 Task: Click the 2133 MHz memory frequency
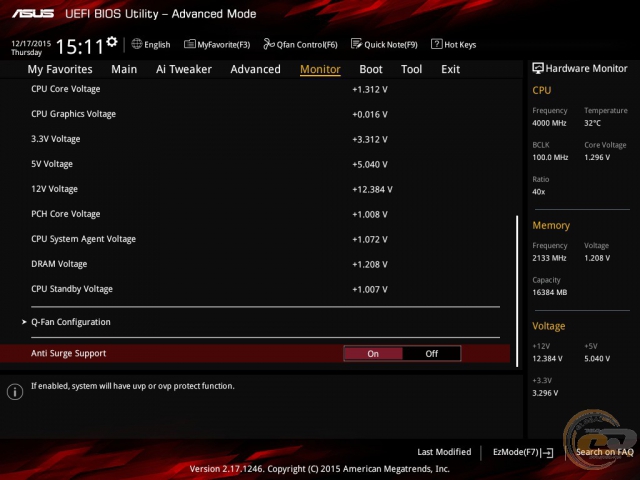[x=549, y=258]
